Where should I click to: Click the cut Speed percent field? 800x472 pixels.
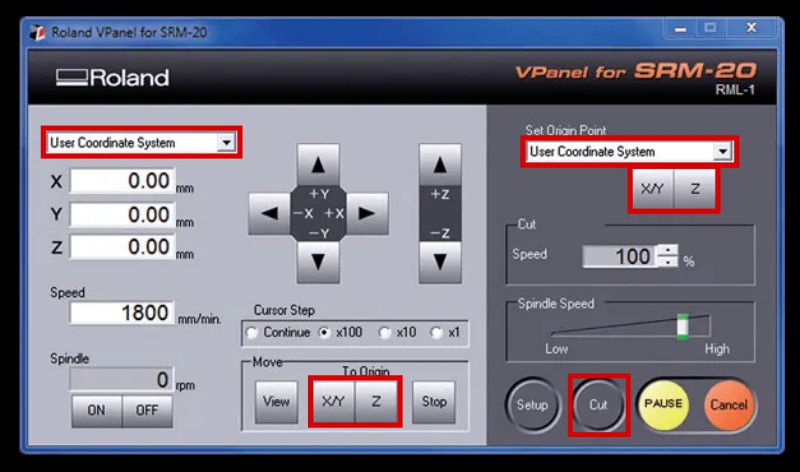pos(620,256)
